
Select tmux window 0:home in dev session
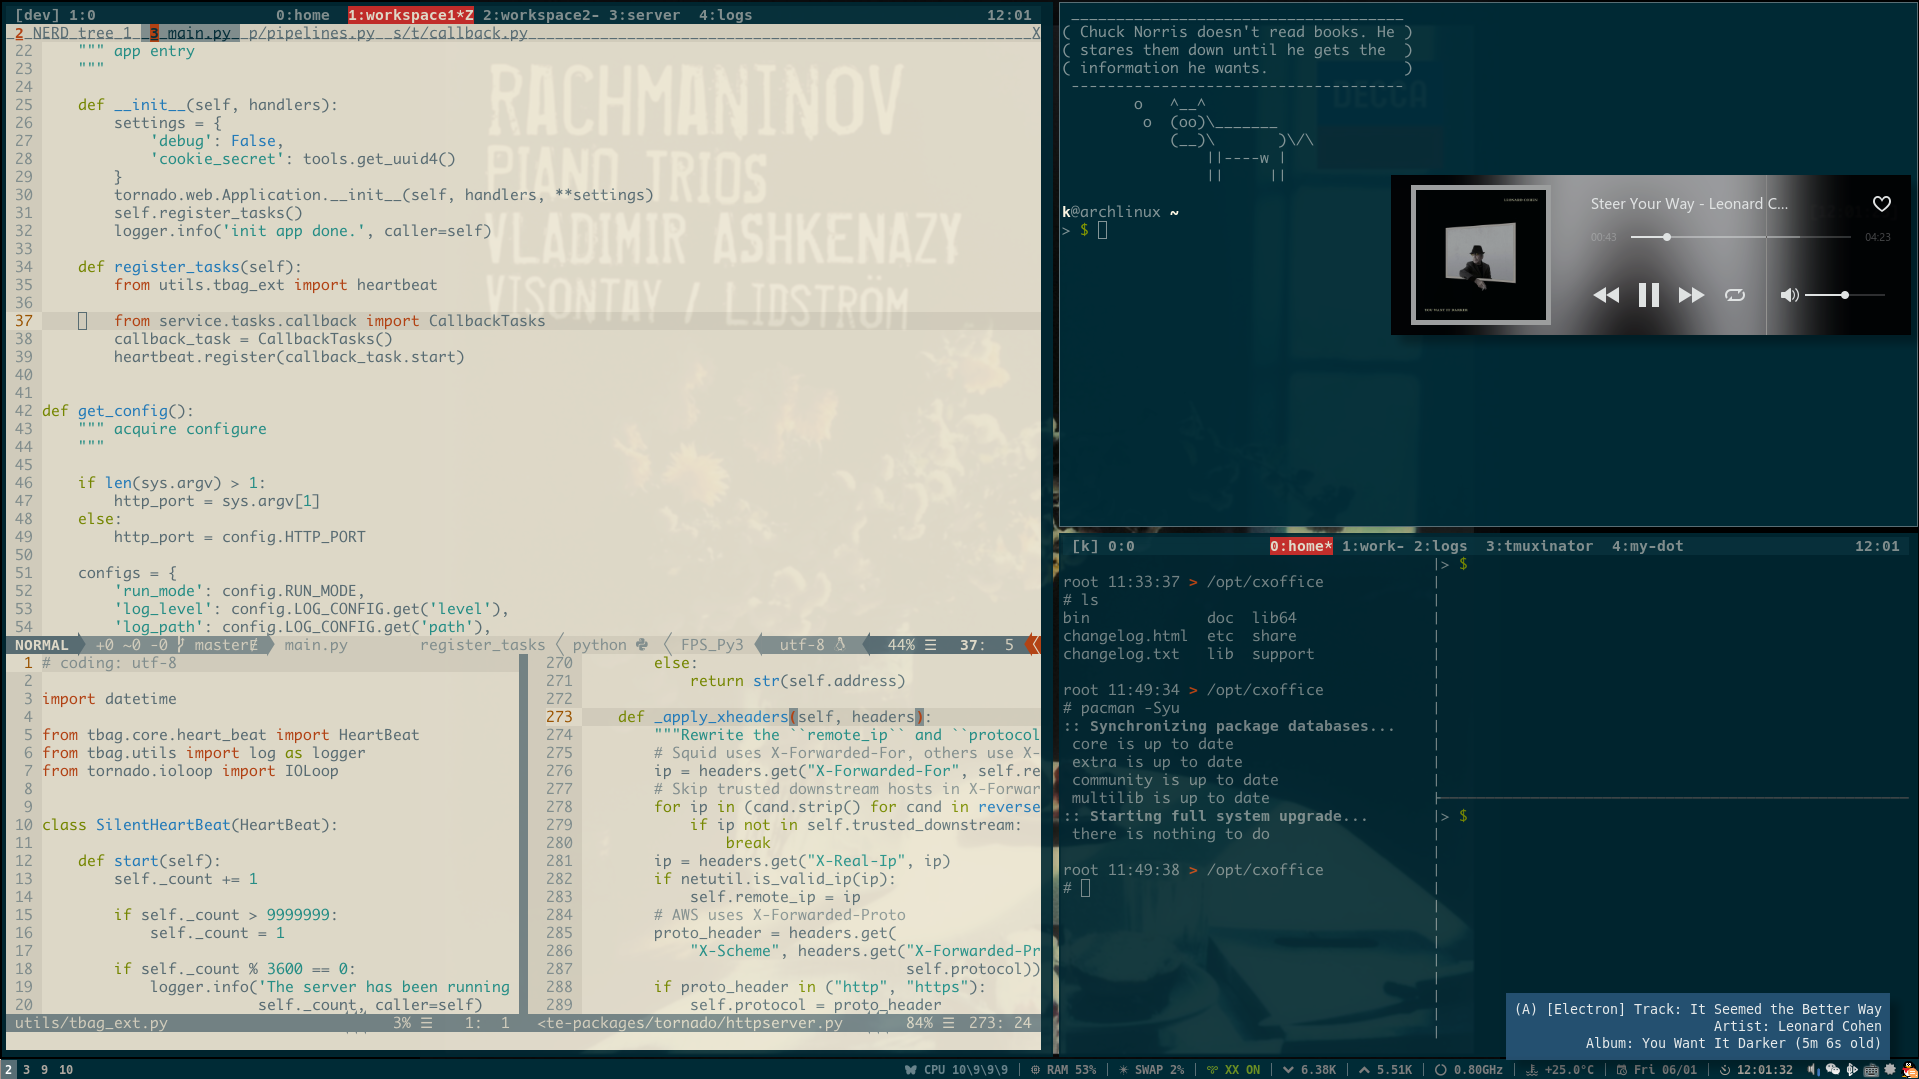point(303,15)
